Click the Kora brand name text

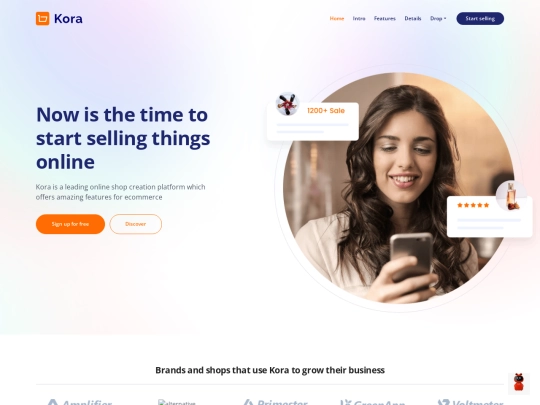pyautogui.click(x=68, y=19)
